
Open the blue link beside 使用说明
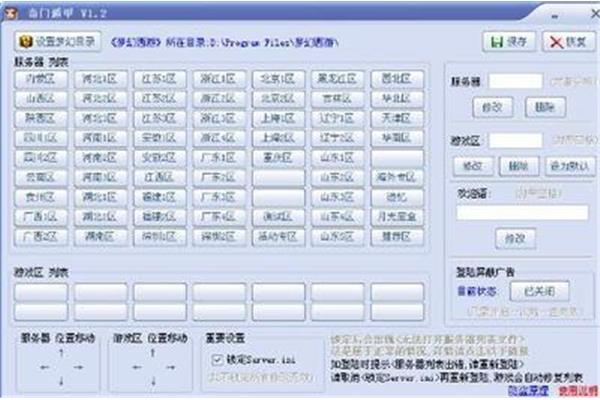[528, 391]
